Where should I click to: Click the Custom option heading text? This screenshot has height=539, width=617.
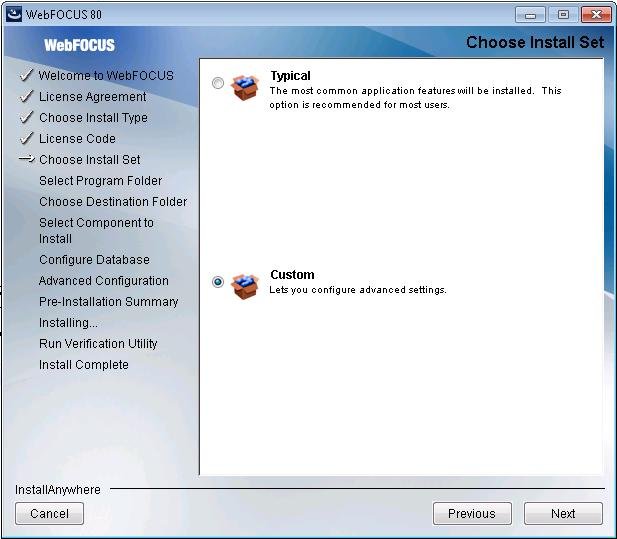point(292,274)
